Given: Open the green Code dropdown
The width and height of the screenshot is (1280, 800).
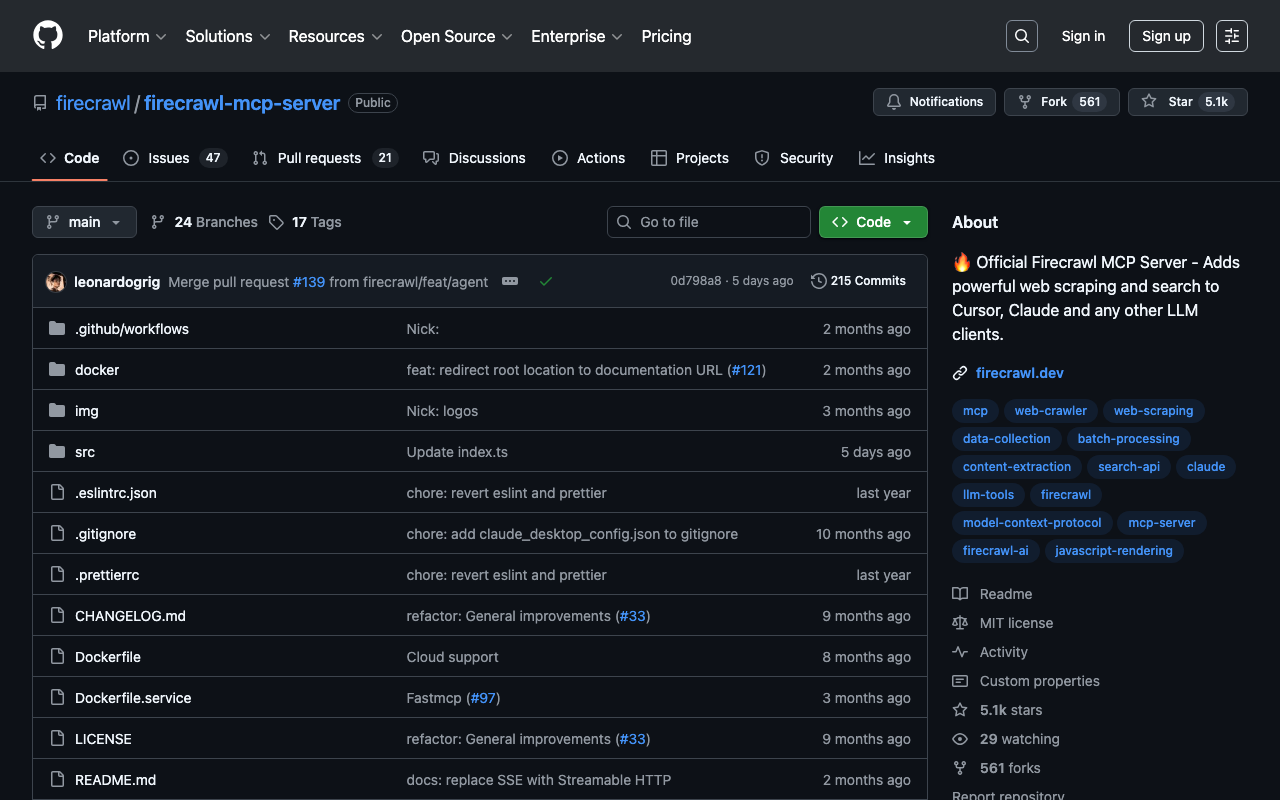Looking at the screenshot, I should click(872, 222).
